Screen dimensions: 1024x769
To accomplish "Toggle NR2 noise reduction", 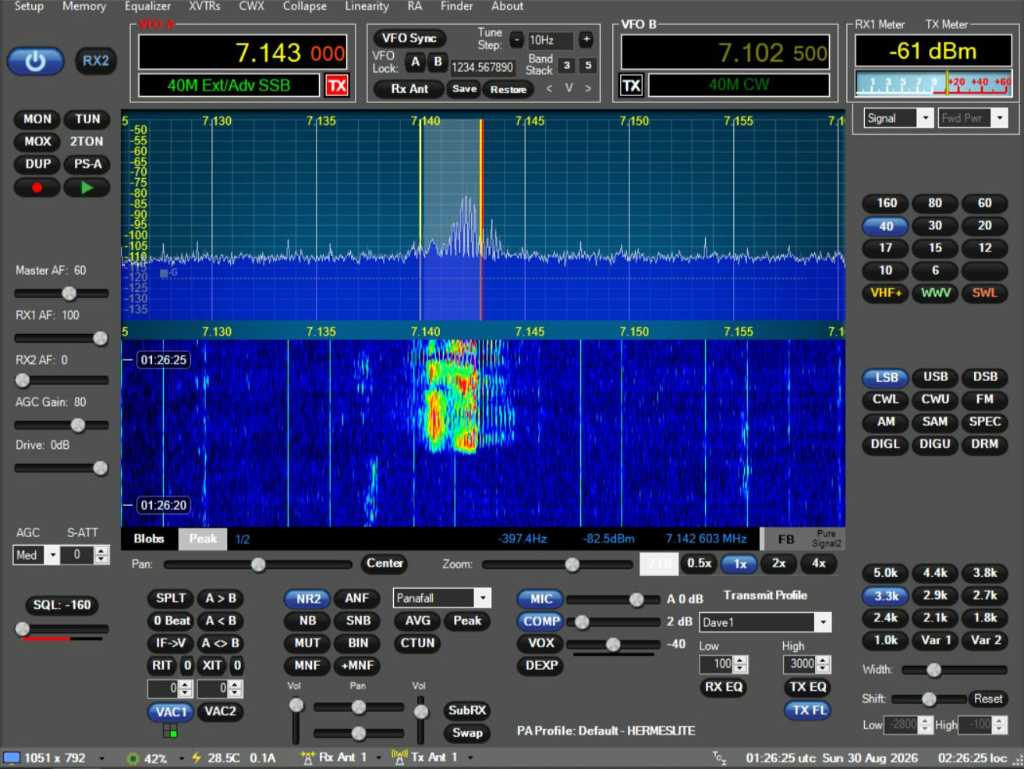I will point(308,599).
